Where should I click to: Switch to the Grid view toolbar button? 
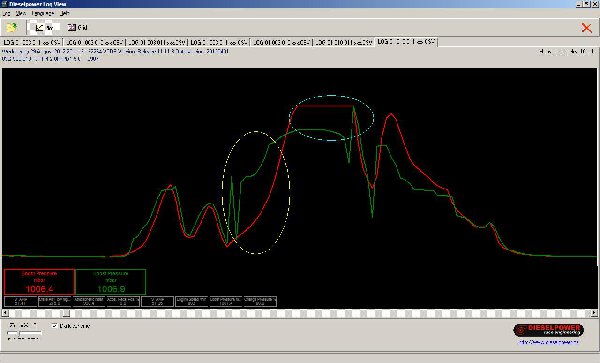pos(78,28)
